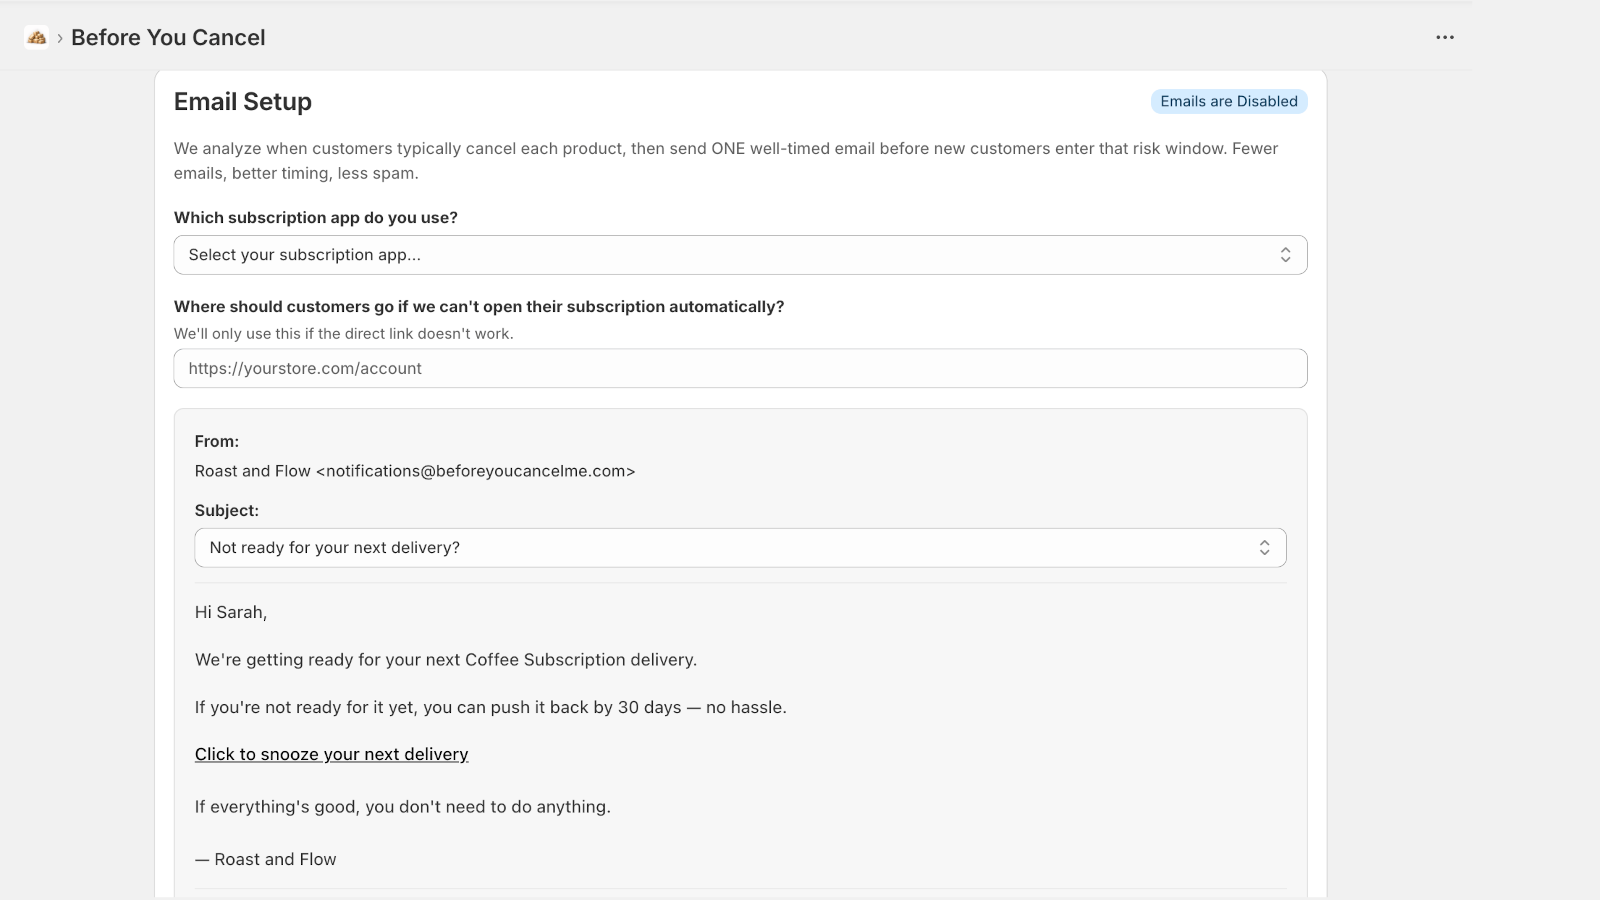Select the 'Before You Cancel' breadcrumb title

coord(168,37)
